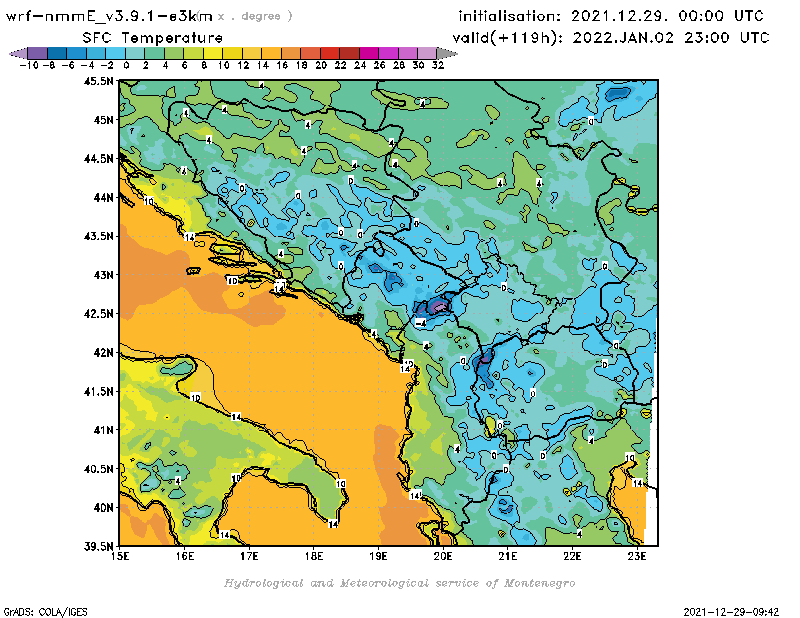The height and width of the screenshot is (618, 800).
Task: Select the 42.5N latitude axis label
Action: pos(98,314)
